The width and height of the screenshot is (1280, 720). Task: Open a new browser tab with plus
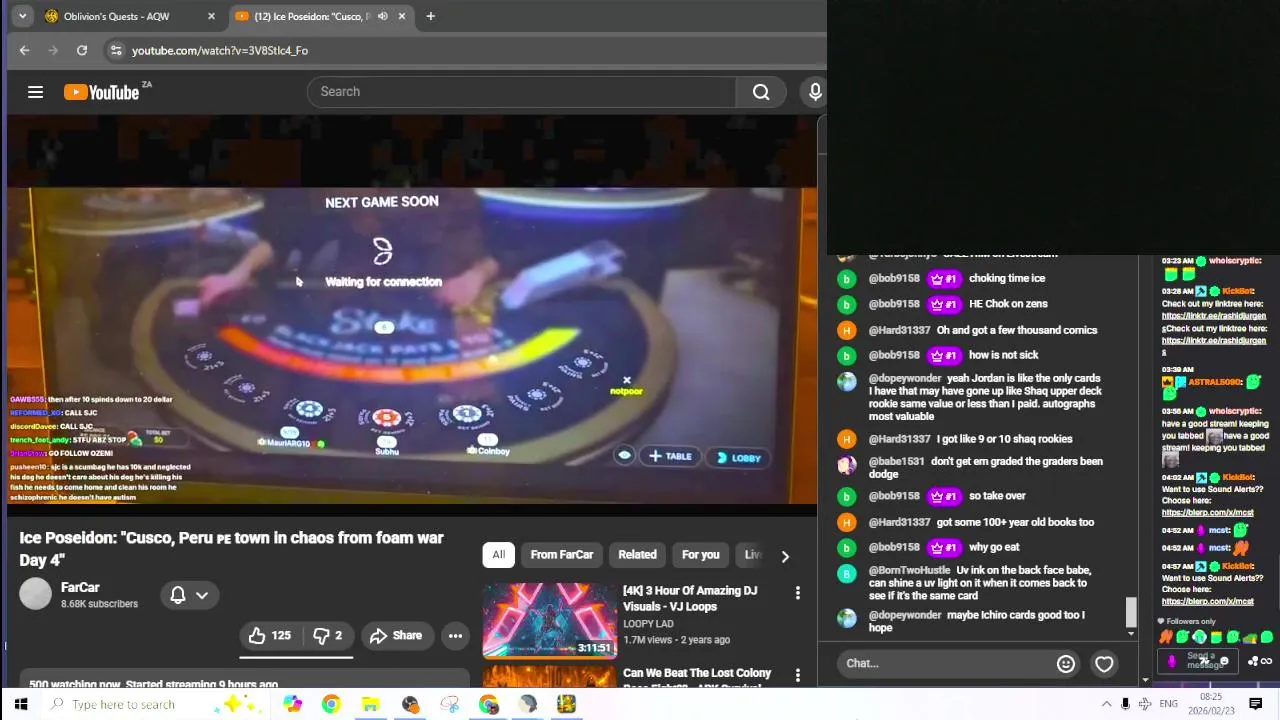430,16
